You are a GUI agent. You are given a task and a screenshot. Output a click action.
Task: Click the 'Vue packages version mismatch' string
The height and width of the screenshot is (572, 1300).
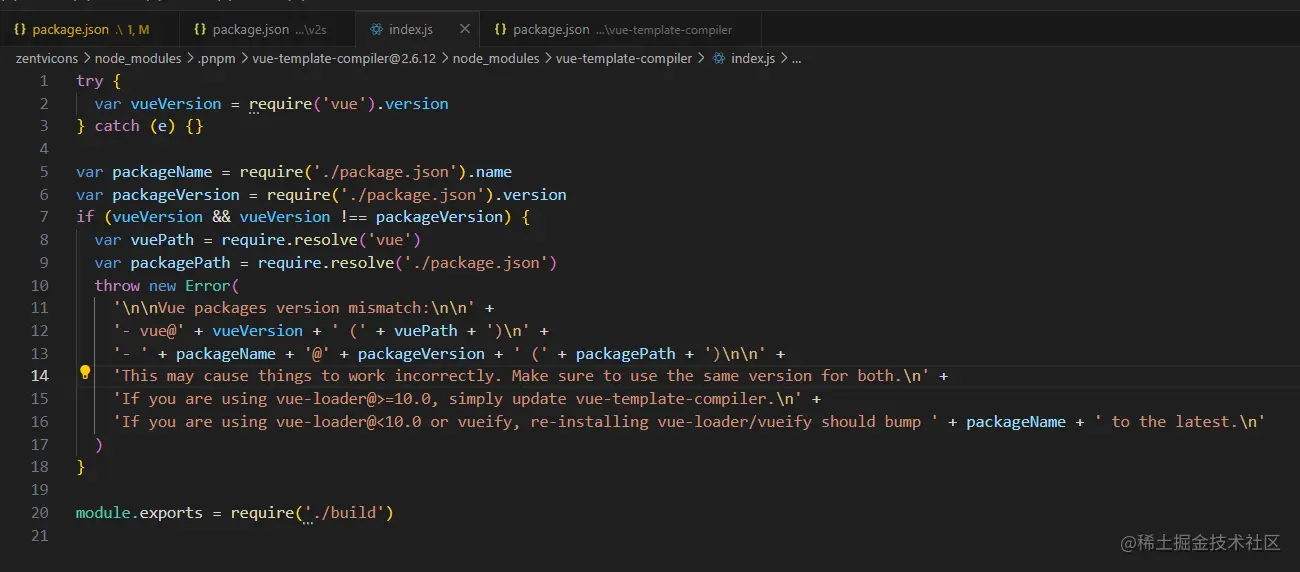pyautogui.click(x=294, y=308)
